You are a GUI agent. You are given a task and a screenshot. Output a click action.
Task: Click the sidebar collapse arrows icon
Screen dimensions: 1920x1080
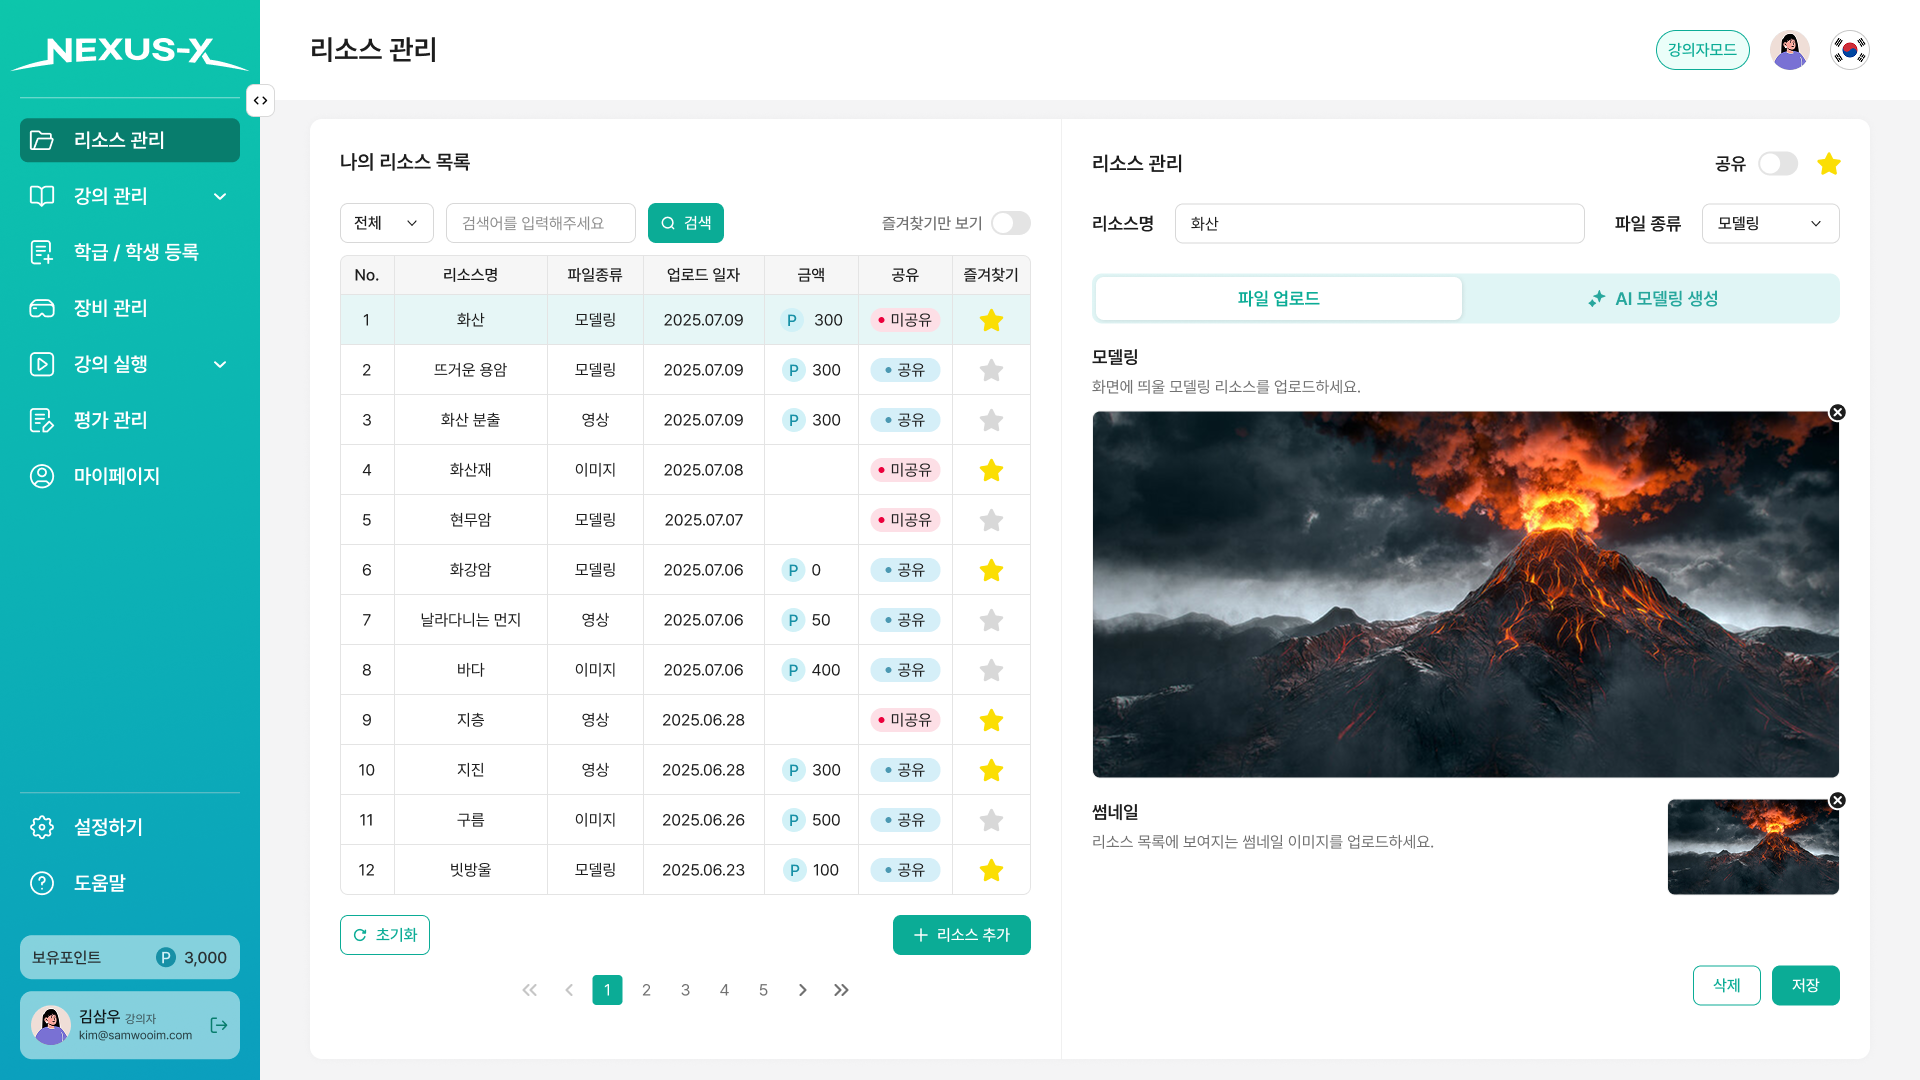point(260,100)
